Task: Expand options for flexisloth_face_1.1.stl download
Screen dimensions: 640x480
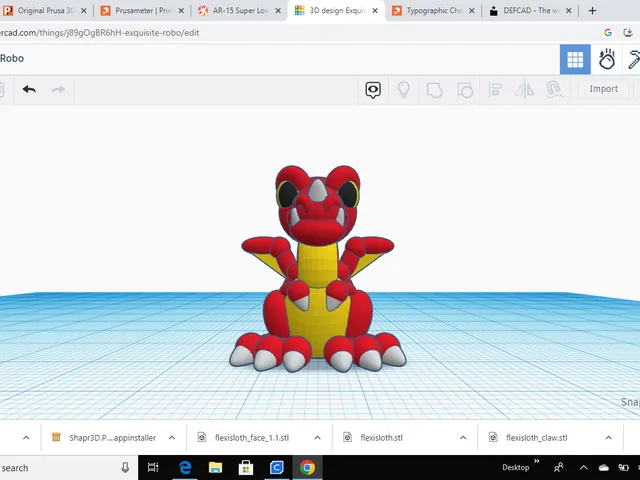Action: (x=317, y=438)
